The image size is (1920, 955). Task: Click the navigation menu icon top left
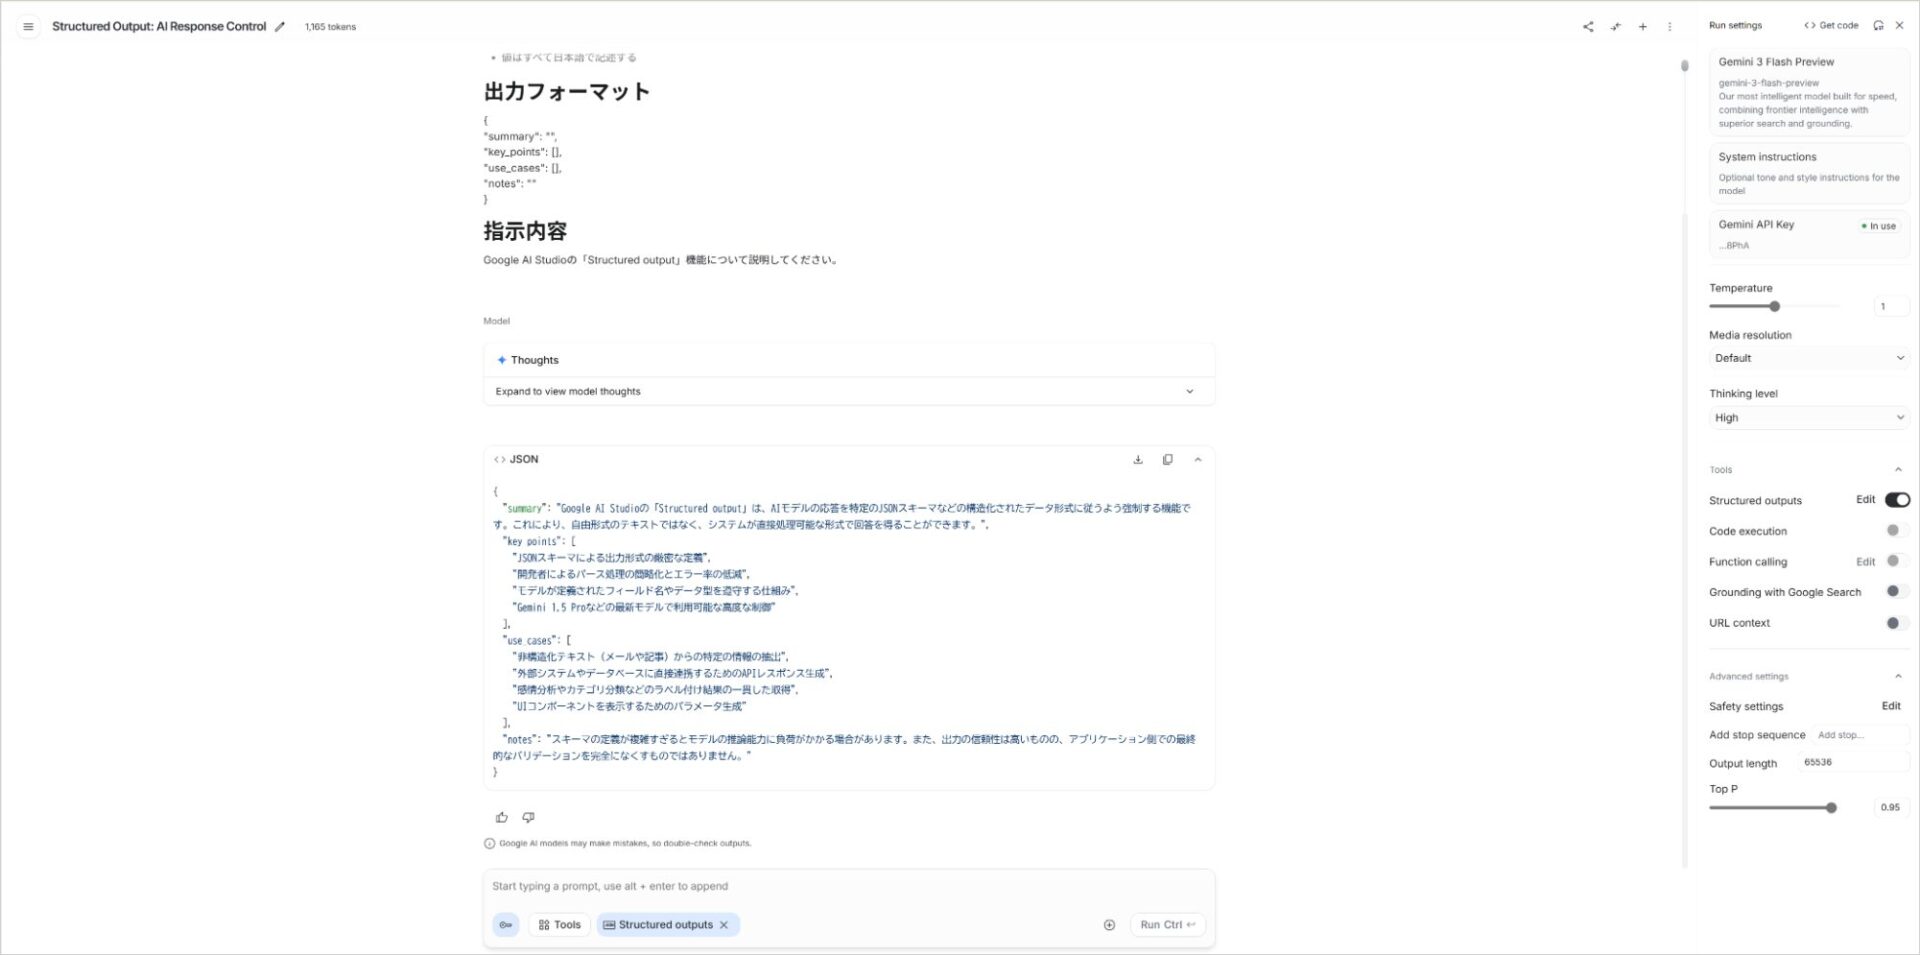[28, 26]
